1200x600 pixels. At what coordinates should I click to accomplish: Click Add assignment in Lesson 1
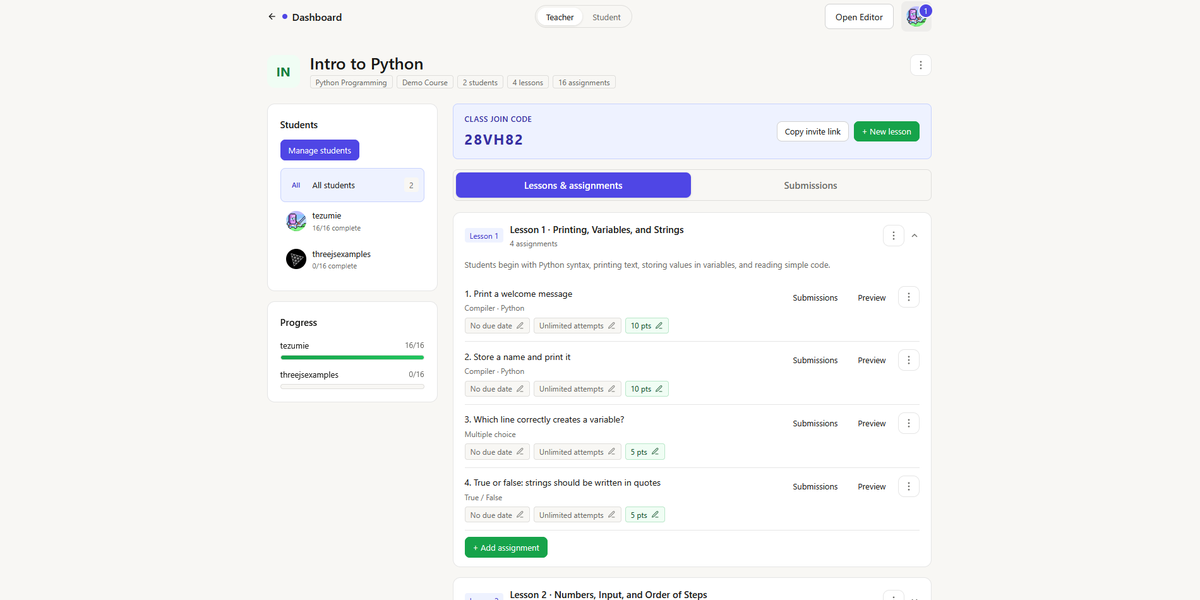506,547
